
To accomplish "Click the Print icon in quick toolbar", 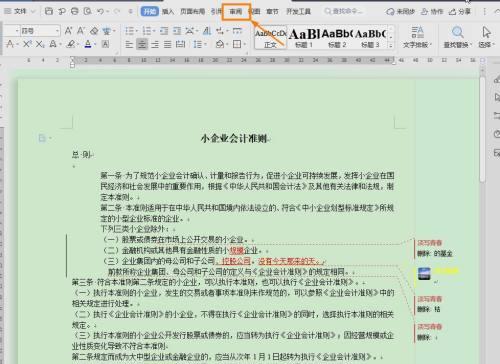I will 75,11.
